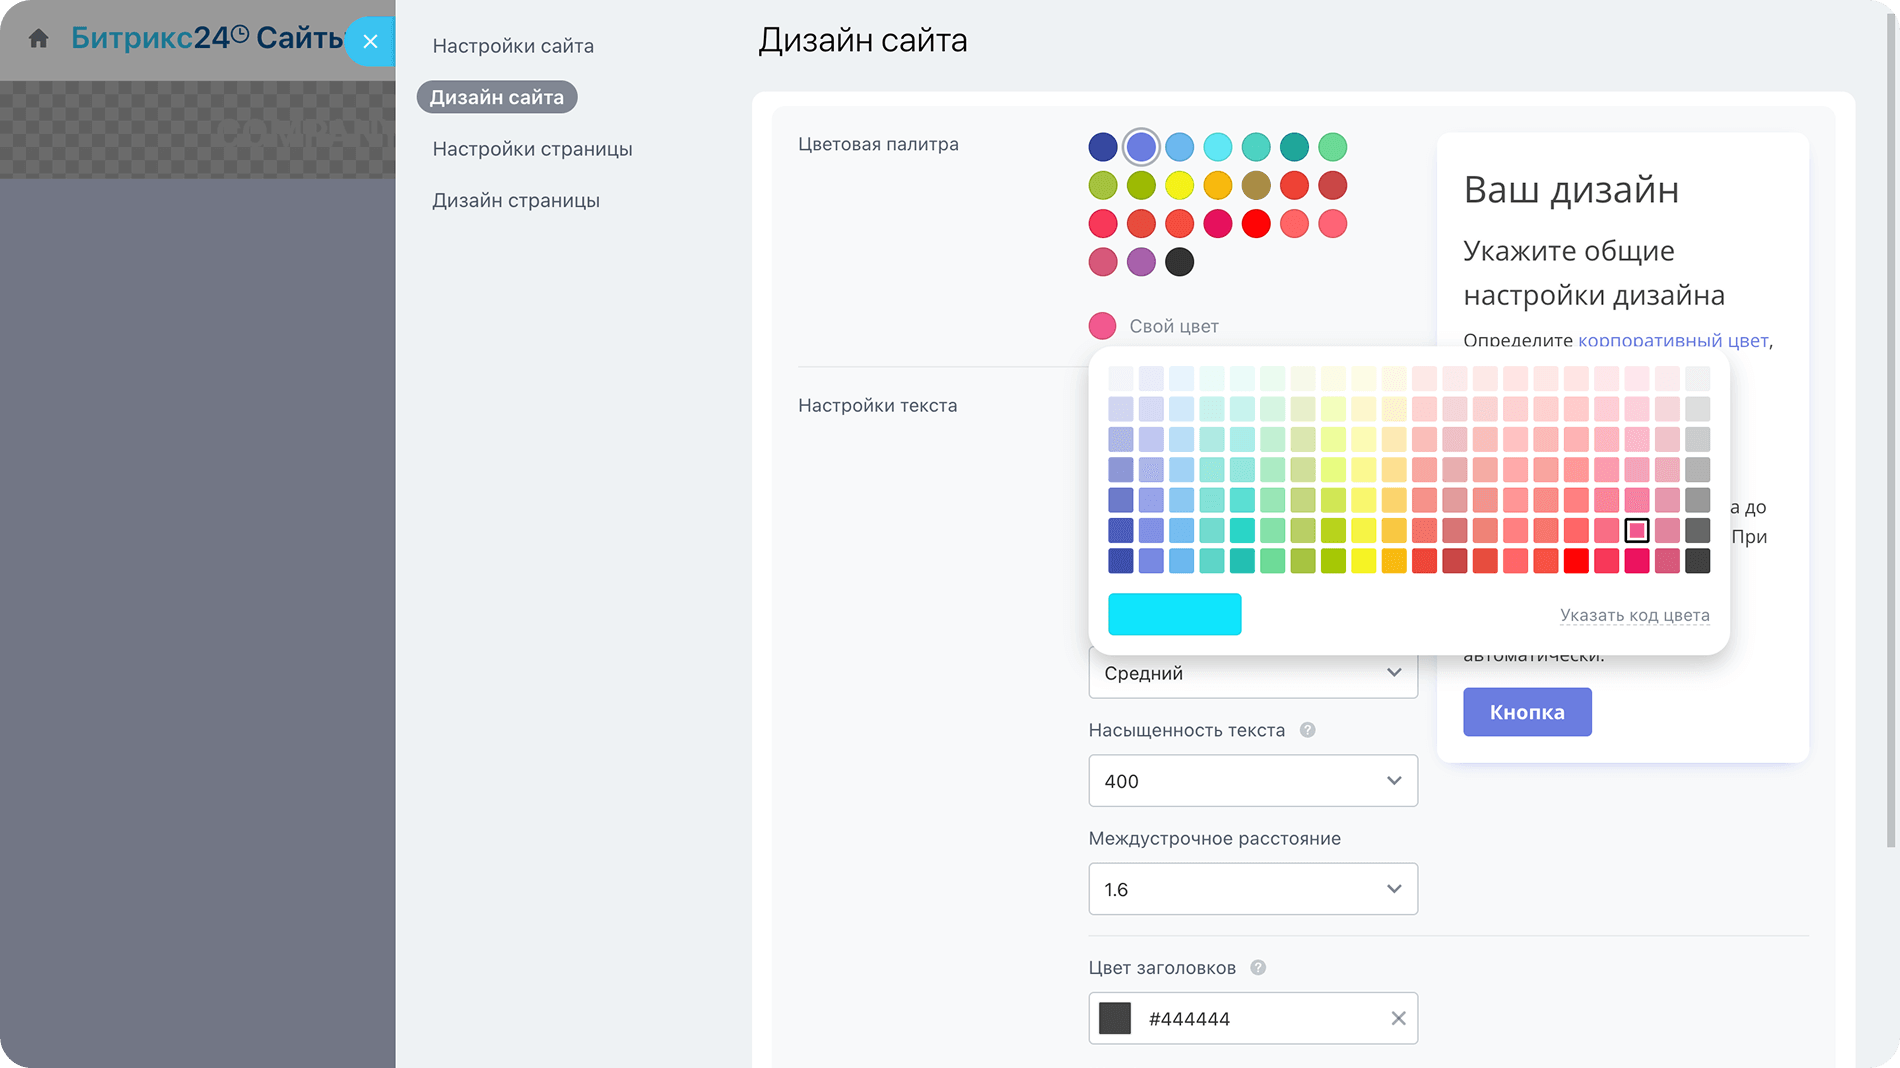Click the Указать код цвета link

[1634, 615]
